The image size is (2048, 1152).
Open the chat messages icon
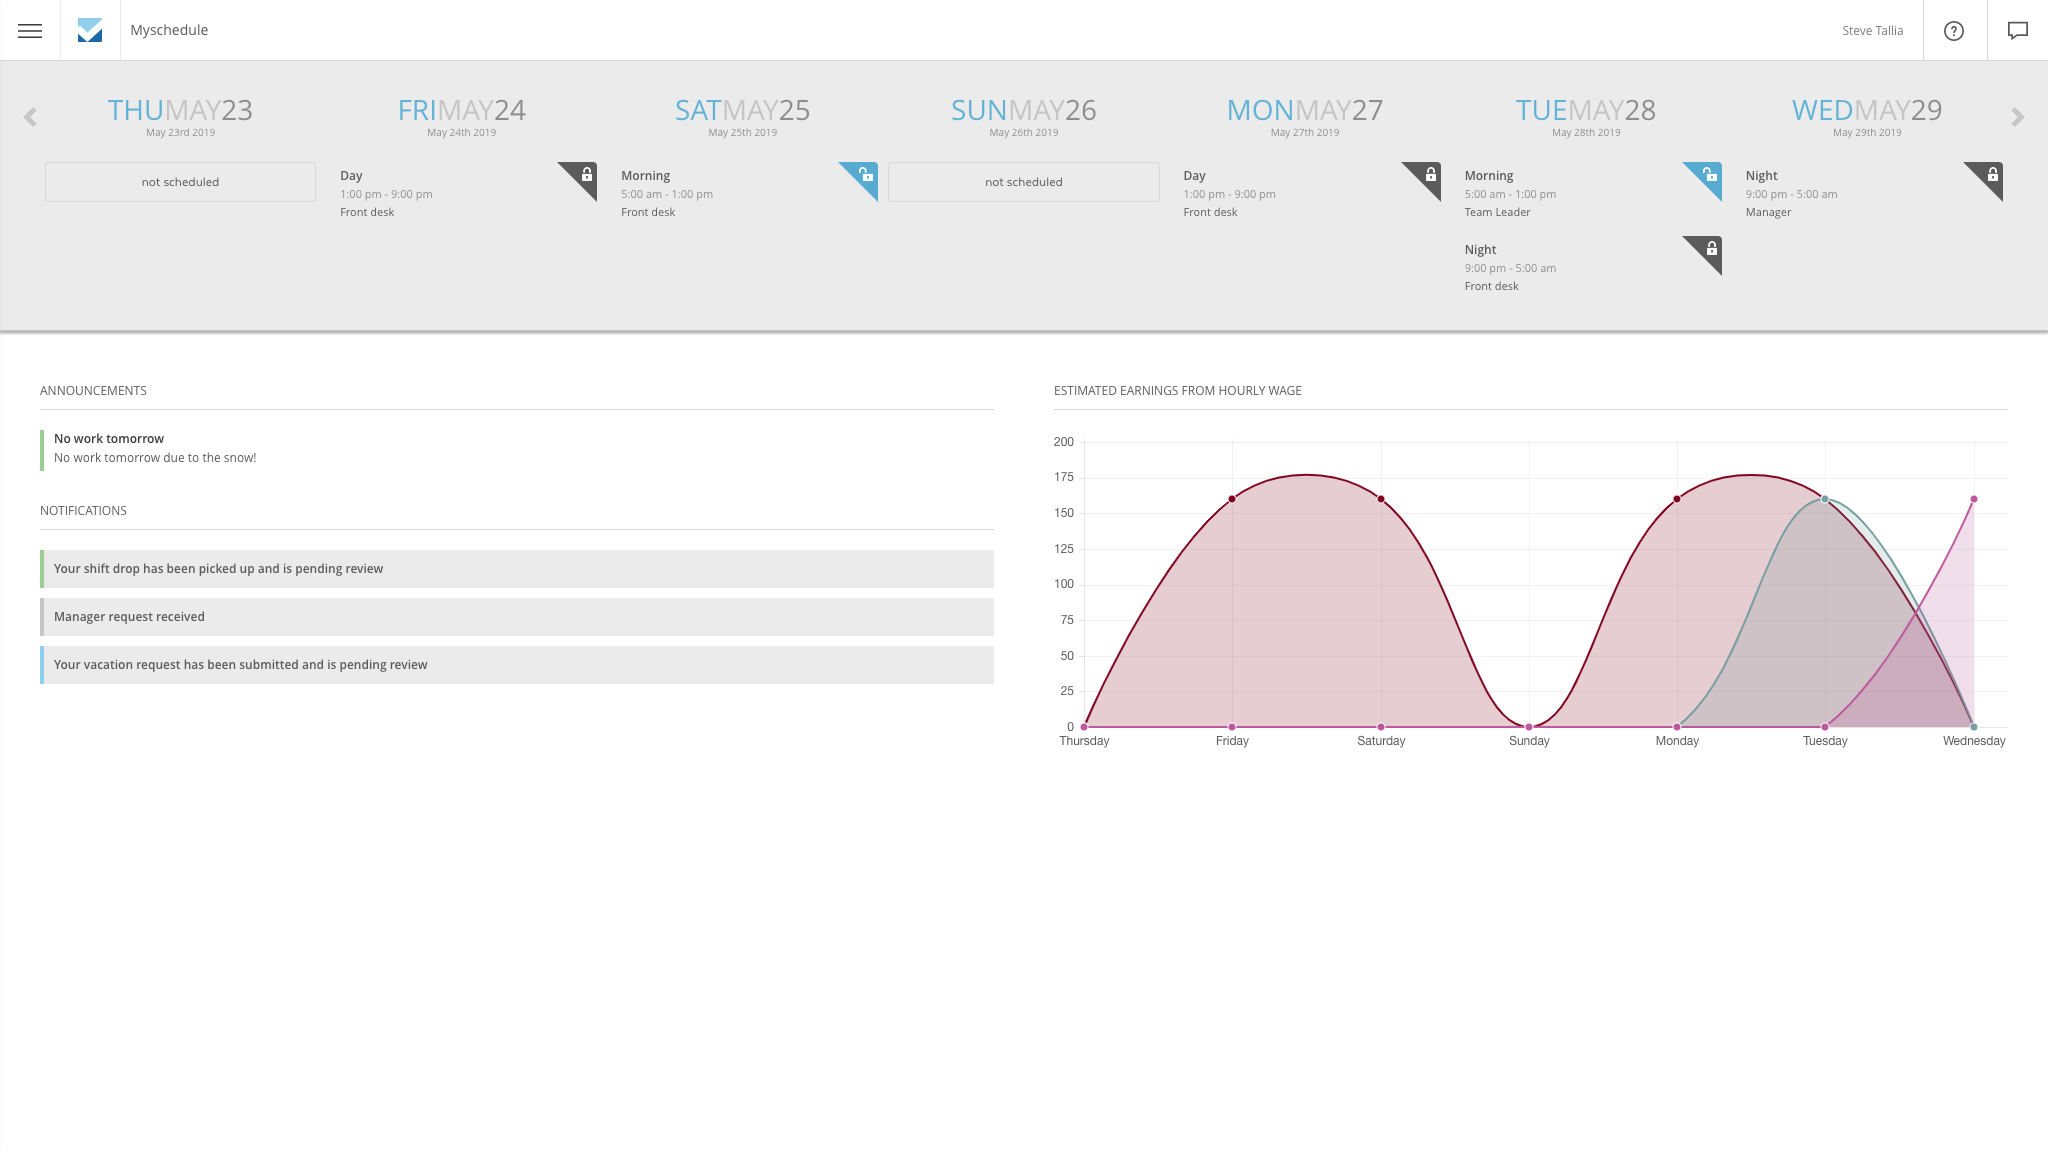coord(2017,30)
